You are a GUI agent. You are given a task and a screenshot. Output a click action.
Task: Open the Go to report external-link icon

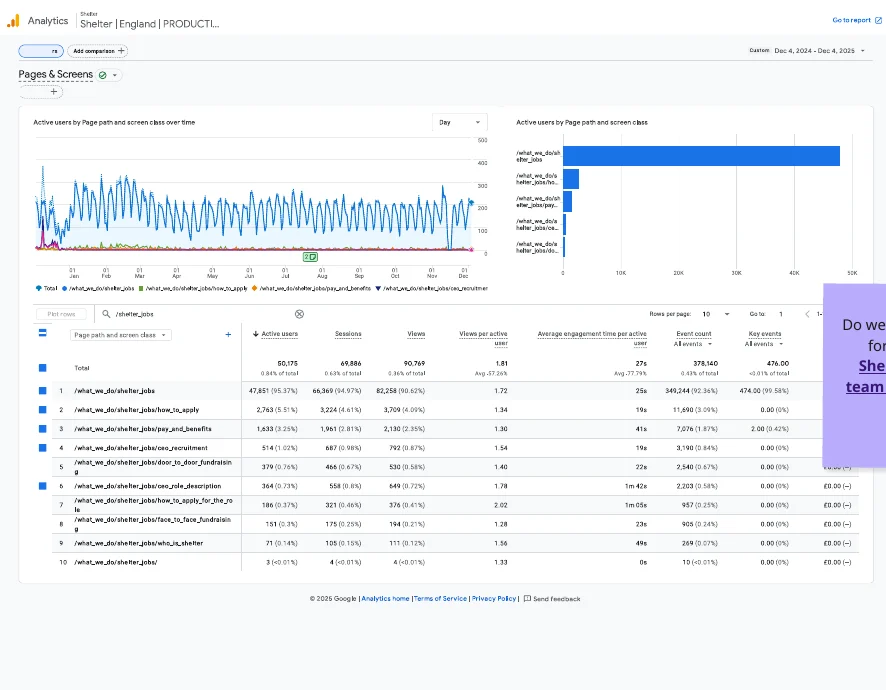pyautogui.click(x=878, y=20)
